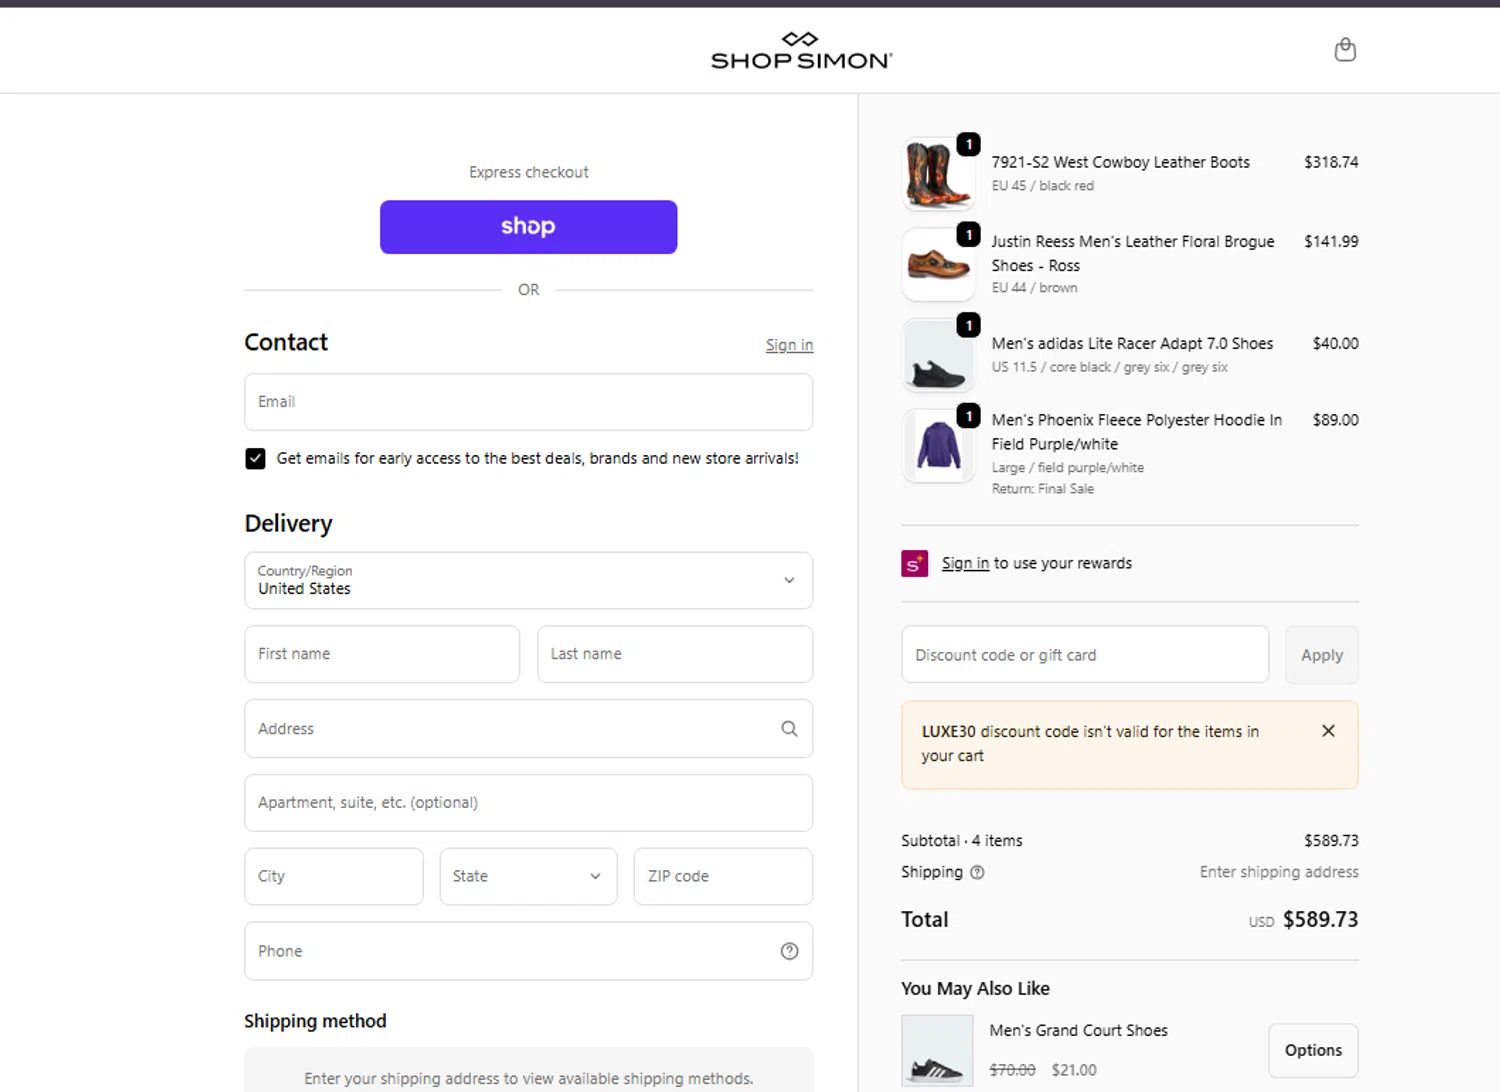Click the $21.00 sale price
The width and height of the screenshot is (1500, 1092).
(x=1074, y=1070)
